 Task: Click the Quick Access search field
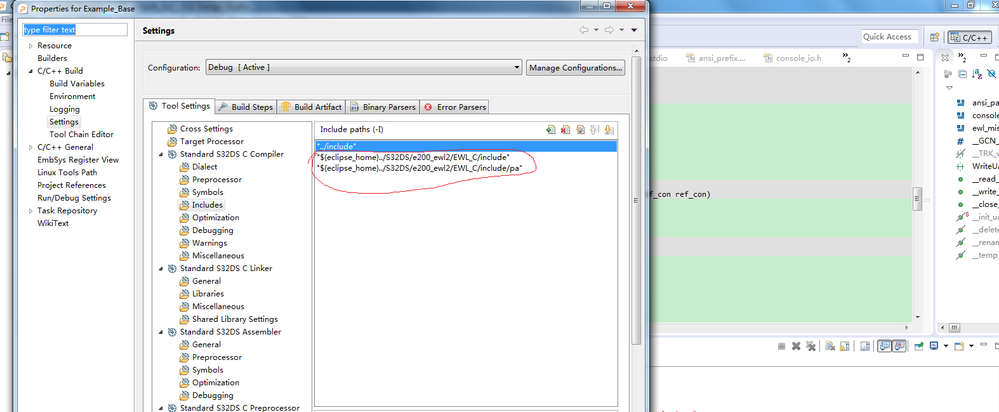pos(890,37)
